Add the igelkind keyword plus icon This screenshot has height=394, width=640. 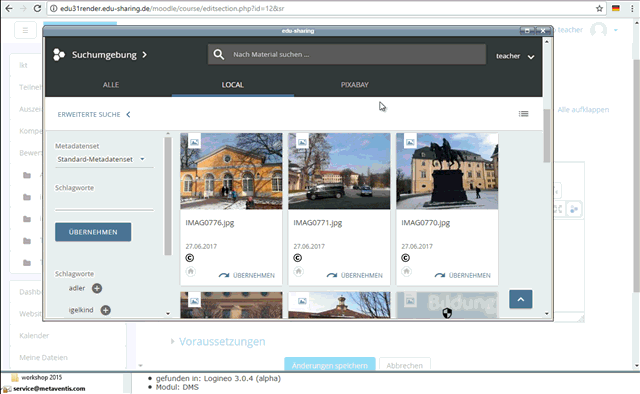point(105,310)
